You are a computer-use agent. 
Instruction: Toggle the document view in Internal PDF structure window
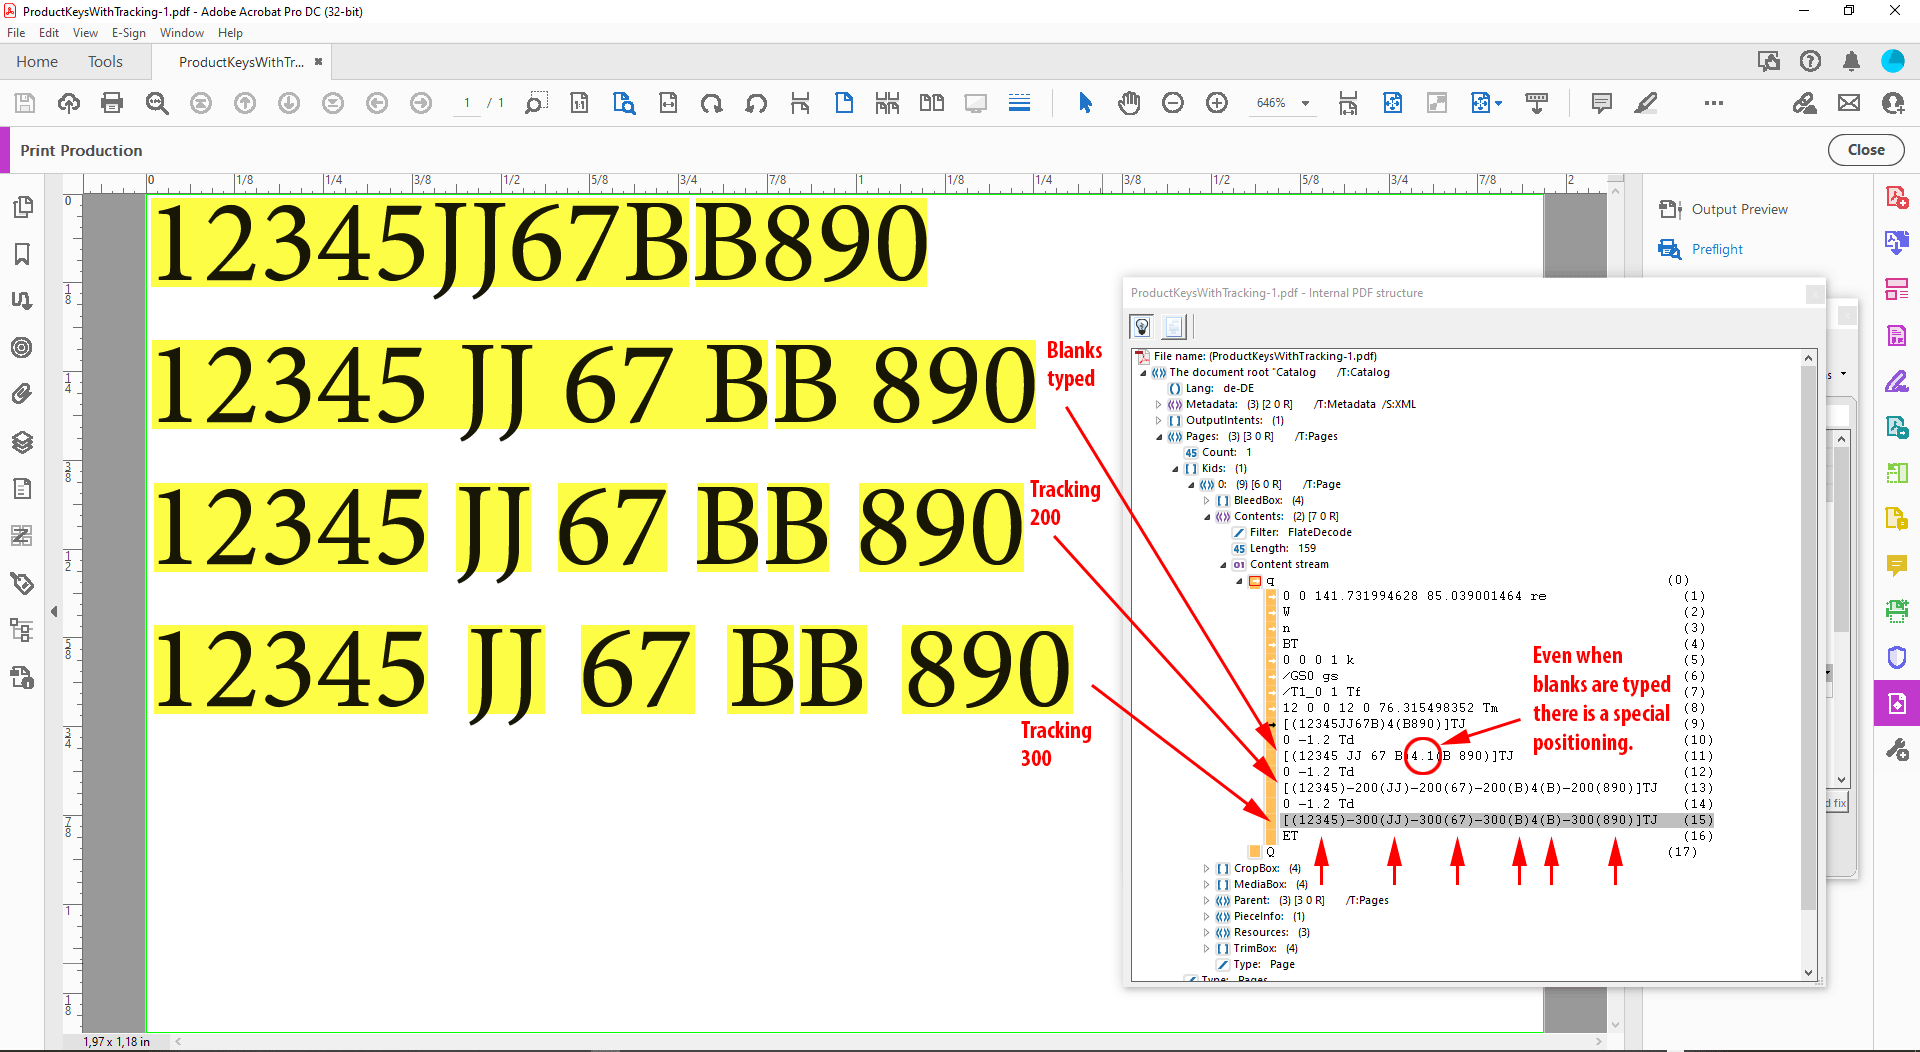pyautogui.click(x=1172, y=326)
